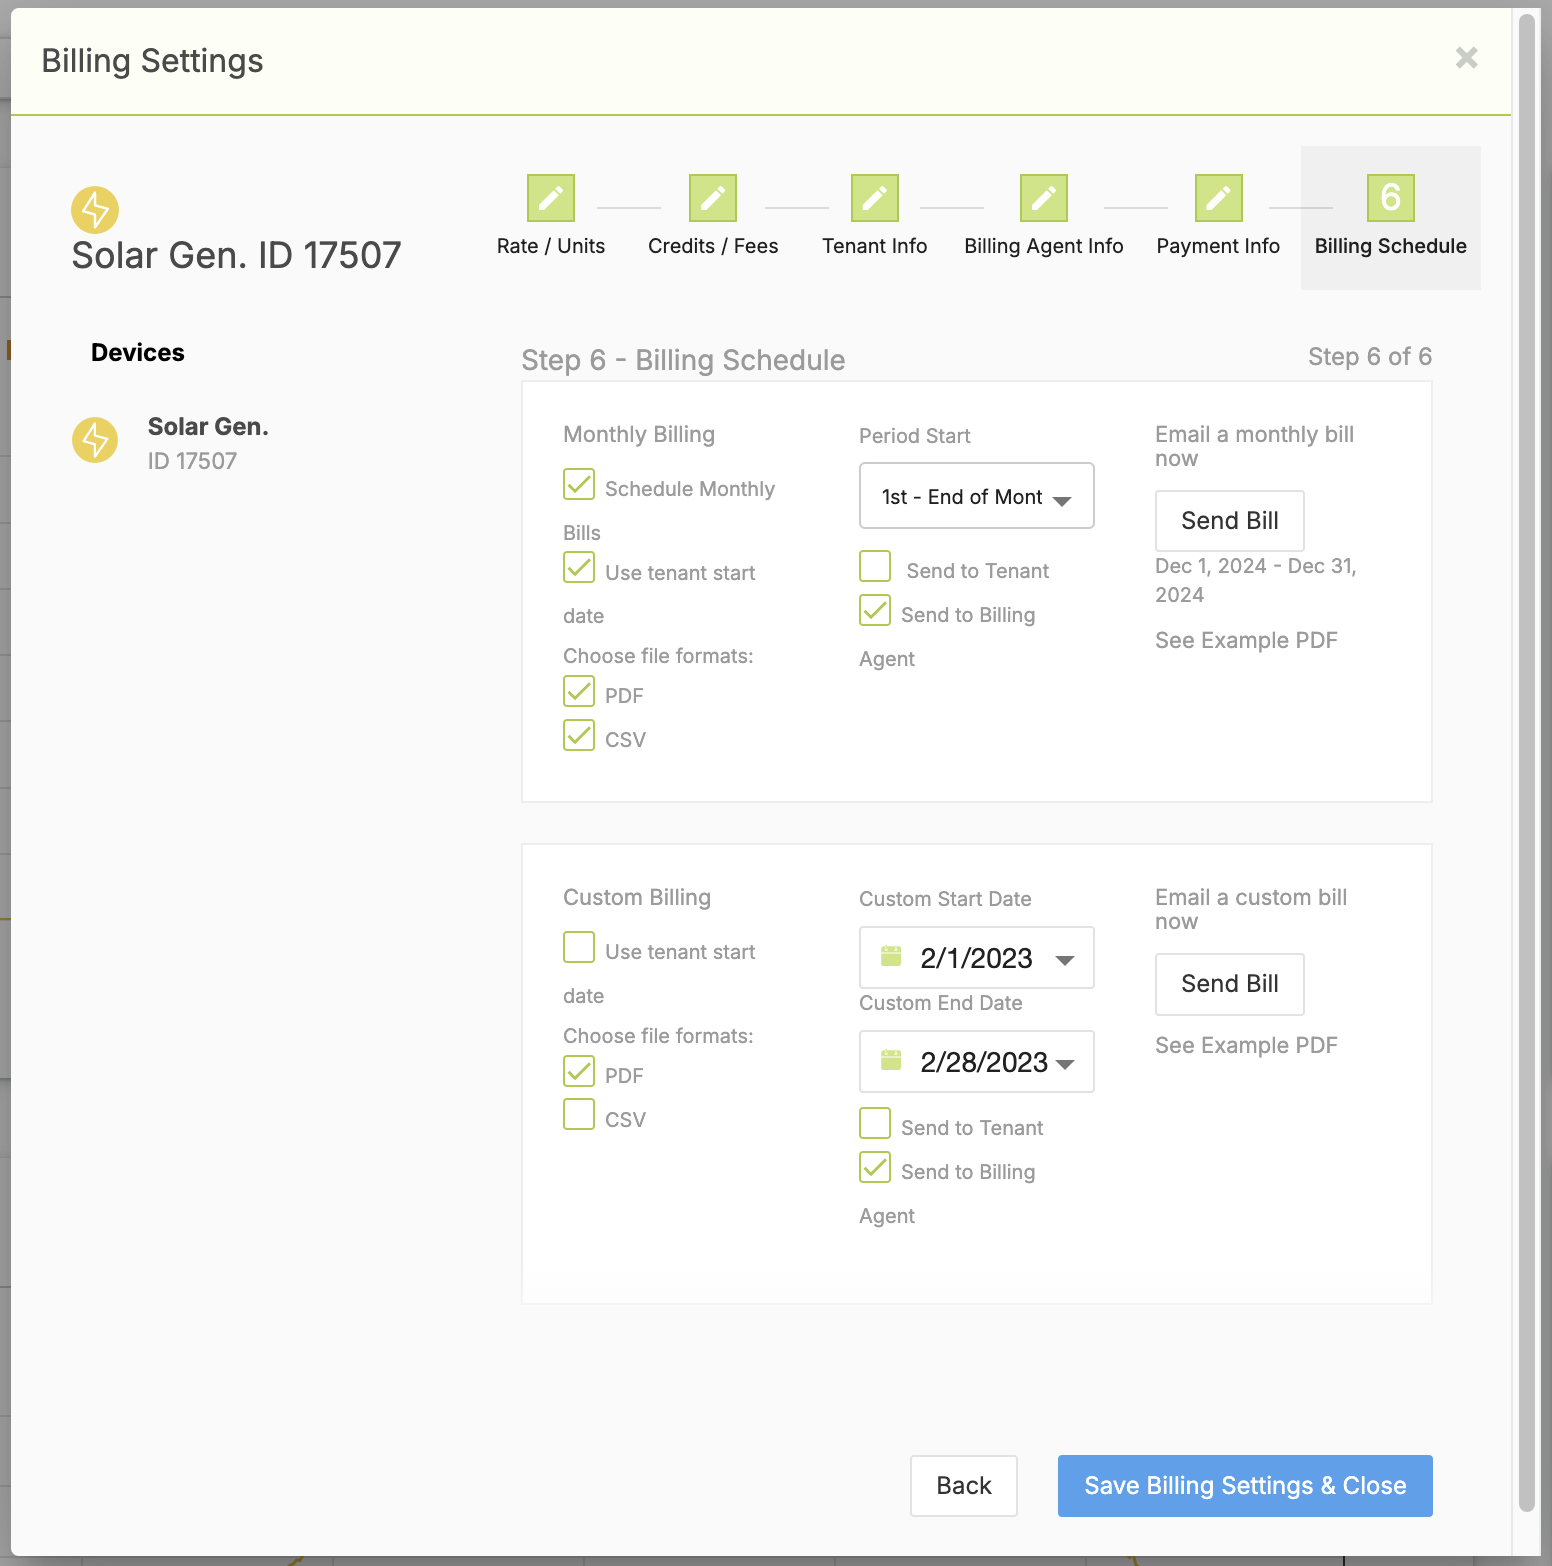Open See Example PDF in Monthly Billing
Screen dimensions: 1552x1566
pyautogui.click(x=1246, y=640)
